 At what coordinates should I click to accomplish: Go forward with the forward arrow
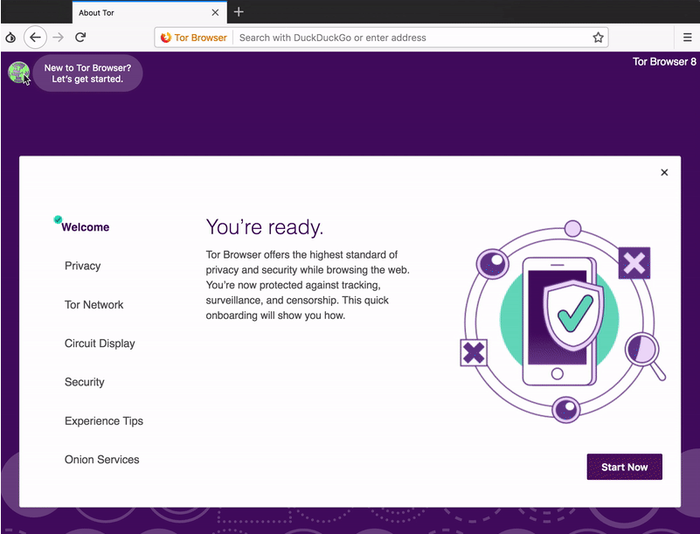58,38
